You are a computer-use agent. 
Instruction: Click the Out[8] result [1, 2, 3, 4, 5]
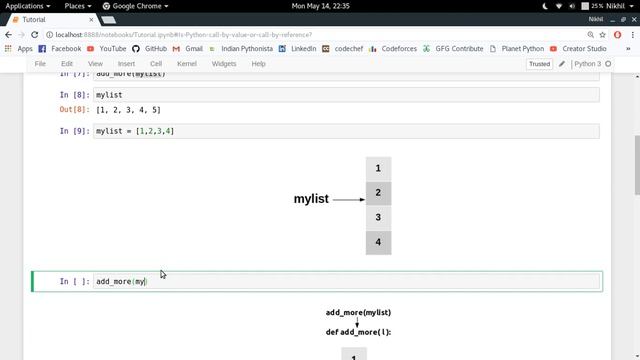129,110
